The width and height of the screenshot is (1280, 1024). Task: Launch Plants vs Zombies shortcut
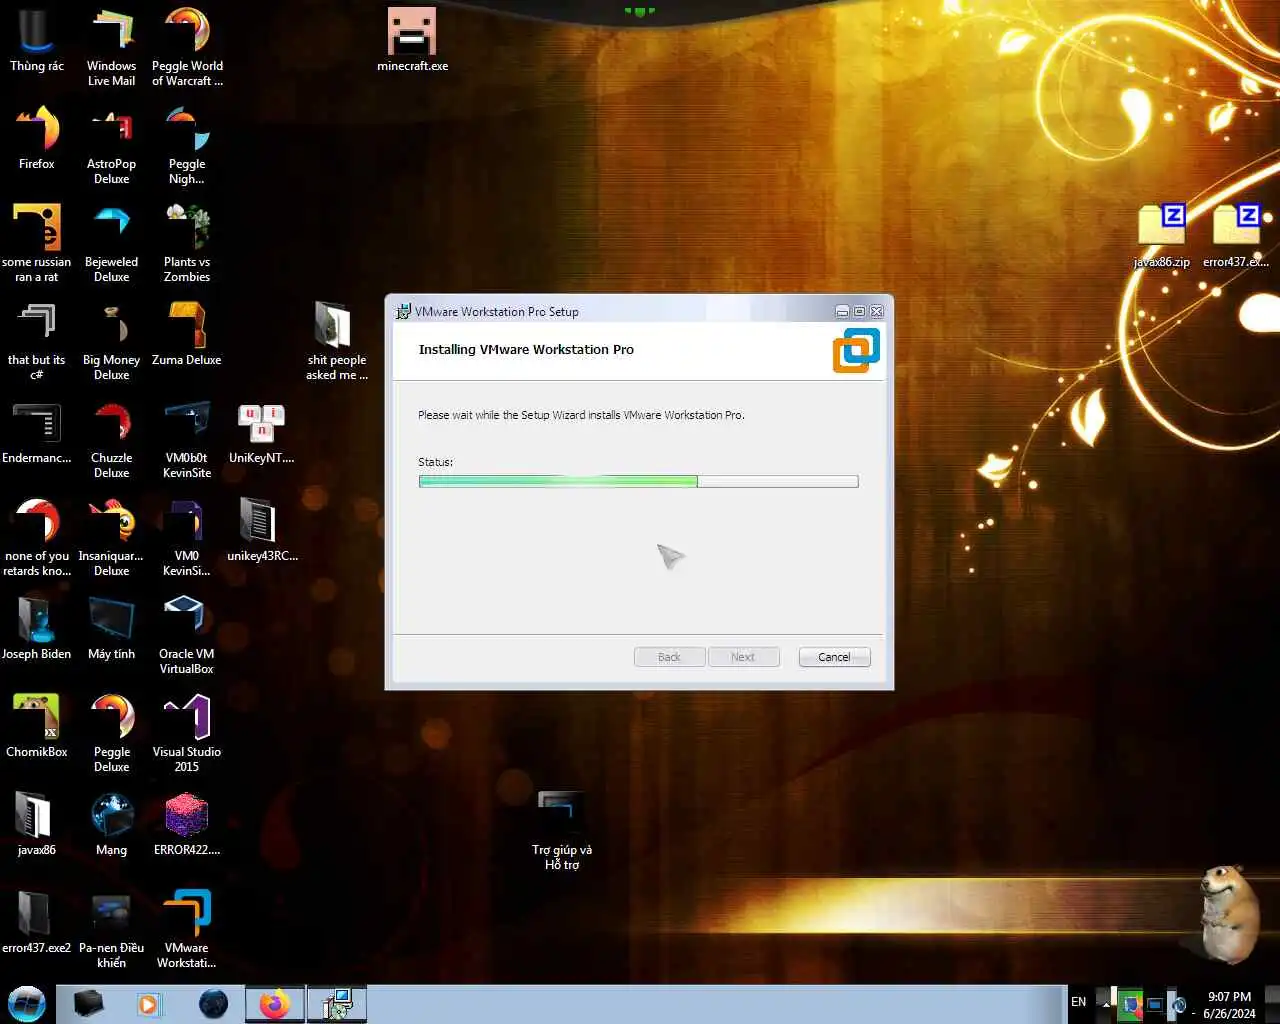click(x=187, y=242)
